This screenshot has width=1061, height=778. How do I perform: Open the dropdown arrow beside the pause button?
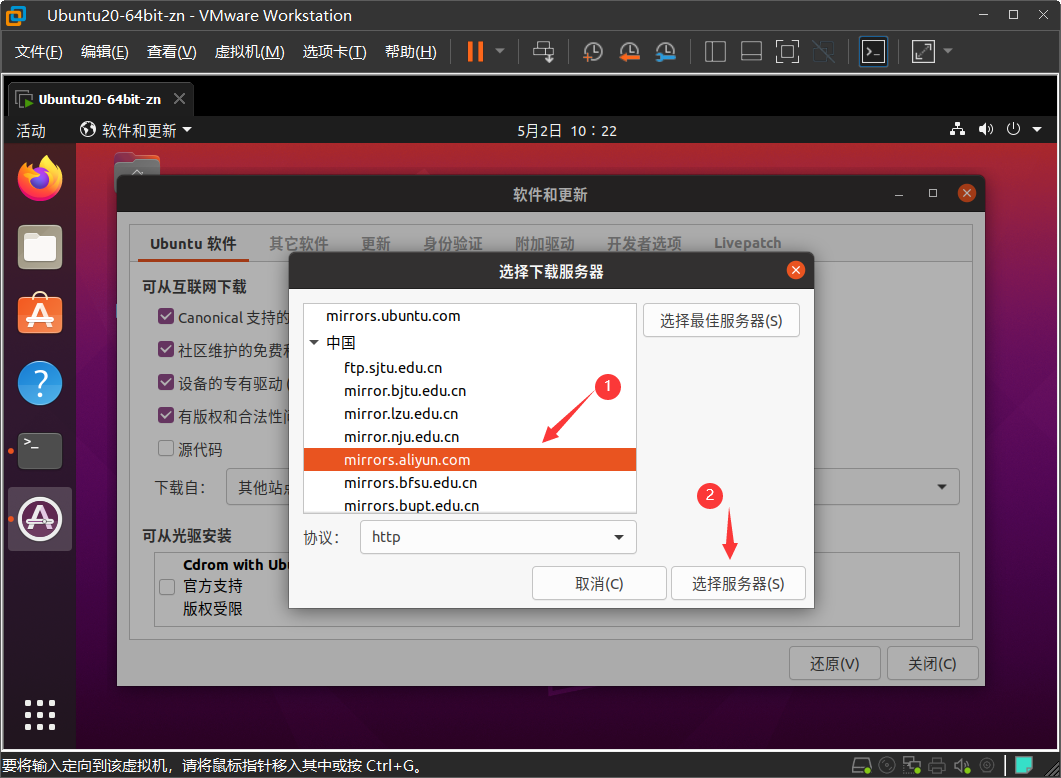click(x=500, y=51)
